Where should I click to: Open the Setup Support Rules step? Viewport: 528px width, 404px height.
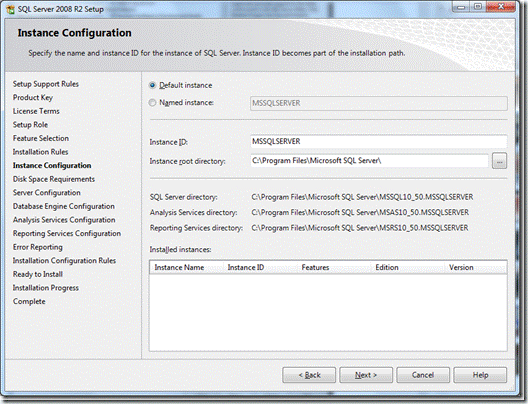pyautogui.click(x=46, y=84)
